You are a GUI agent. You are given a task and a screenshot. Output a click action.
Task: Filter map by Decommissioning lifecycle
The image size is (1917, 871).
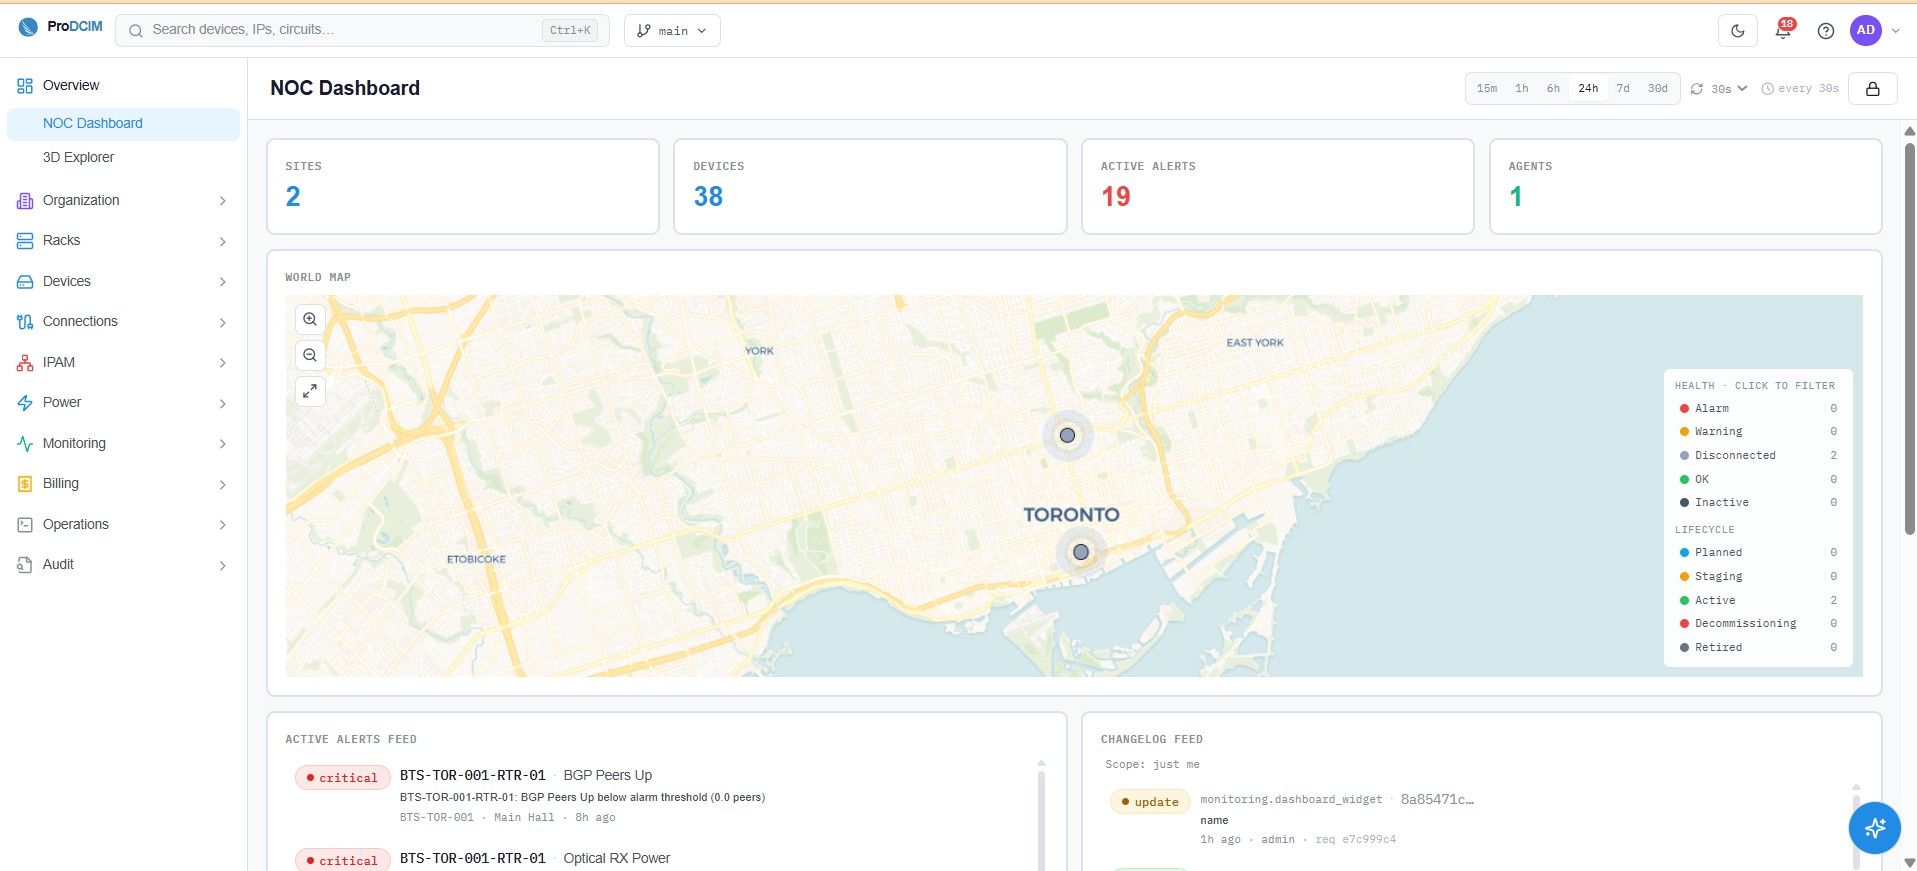click(x=1757, y=624)
